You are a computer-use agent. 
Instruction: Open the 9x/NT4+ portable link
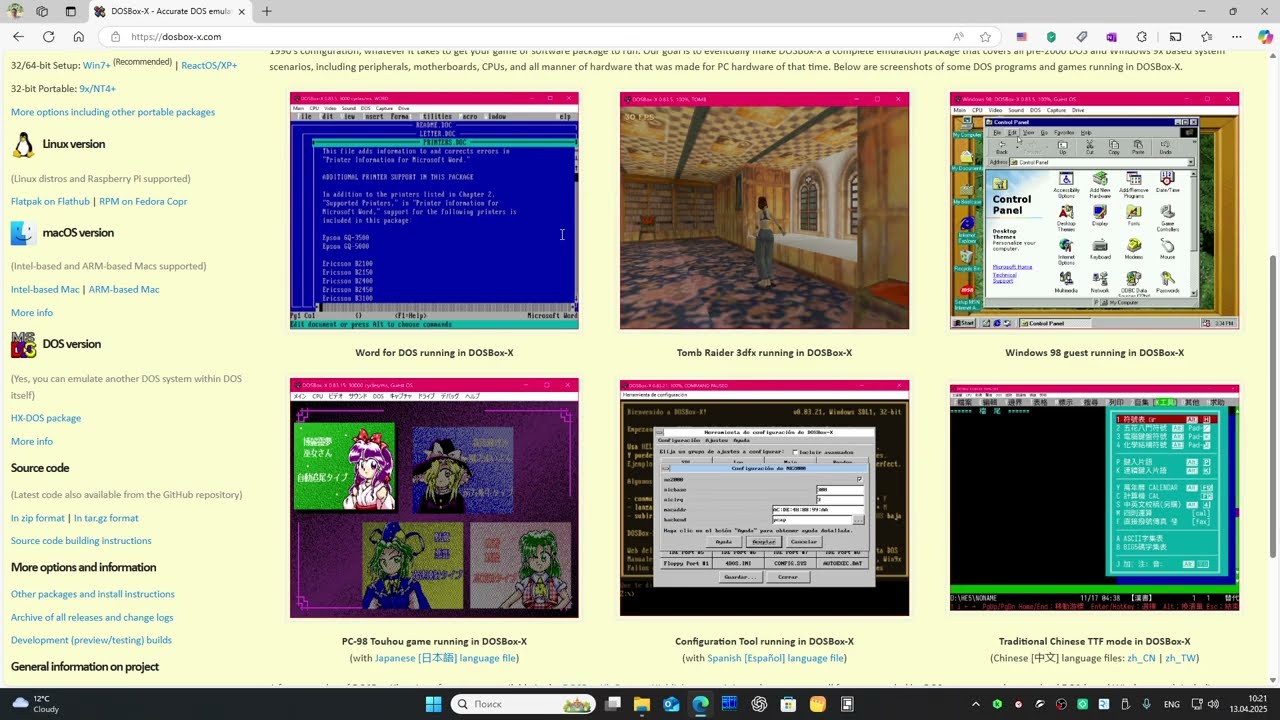[x=97, y=89]
